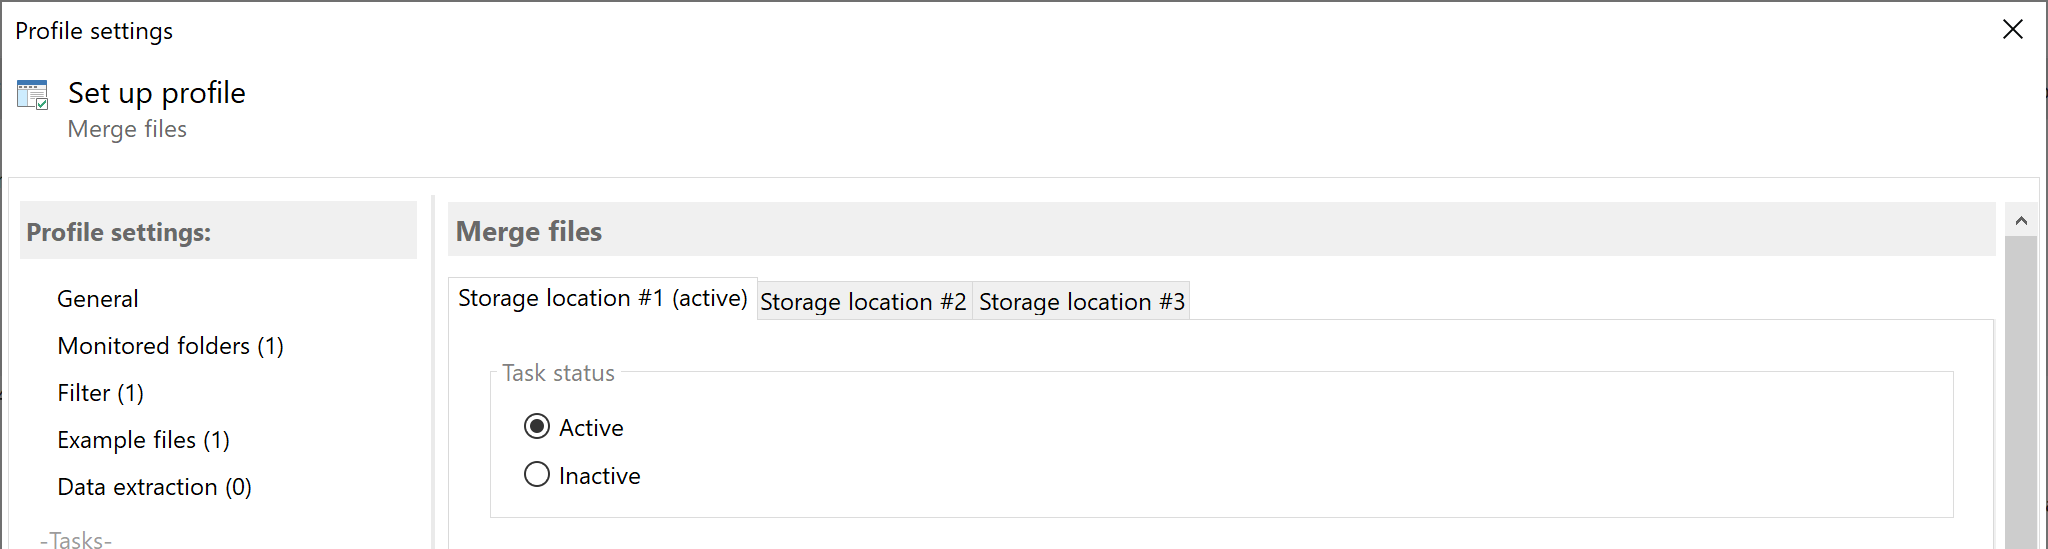Screen dimensions: 2048x549
Task: Click the -Tasks- section label
Action: pyautogui.click(x=76, y=540)
